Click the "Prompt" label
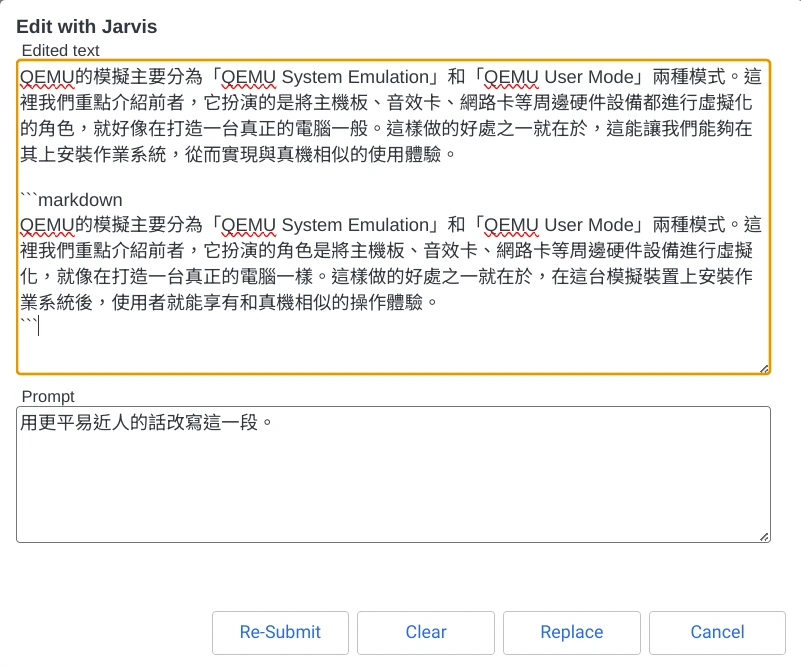 pos(48,397)
